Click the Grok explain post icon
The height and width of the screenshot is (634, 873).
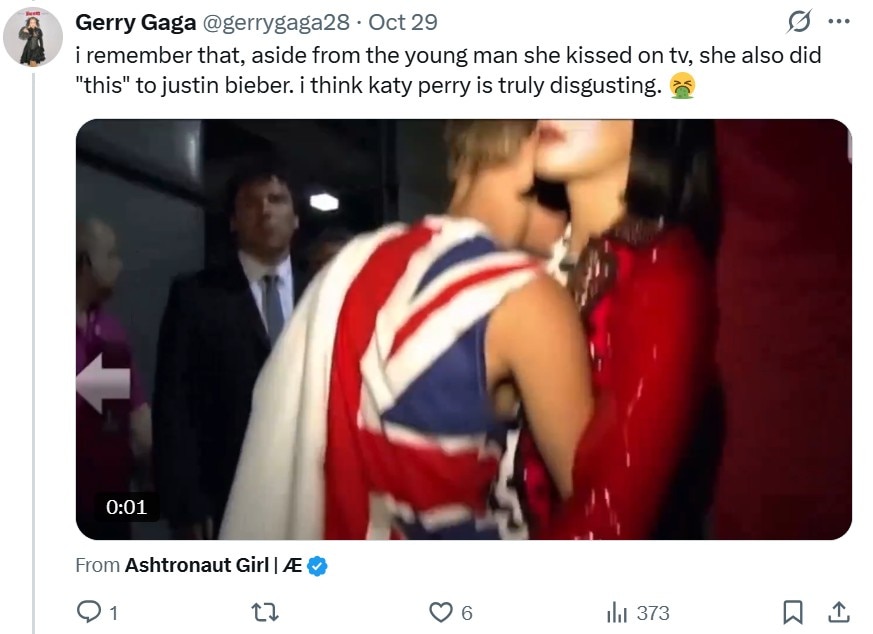click(799, 22)
